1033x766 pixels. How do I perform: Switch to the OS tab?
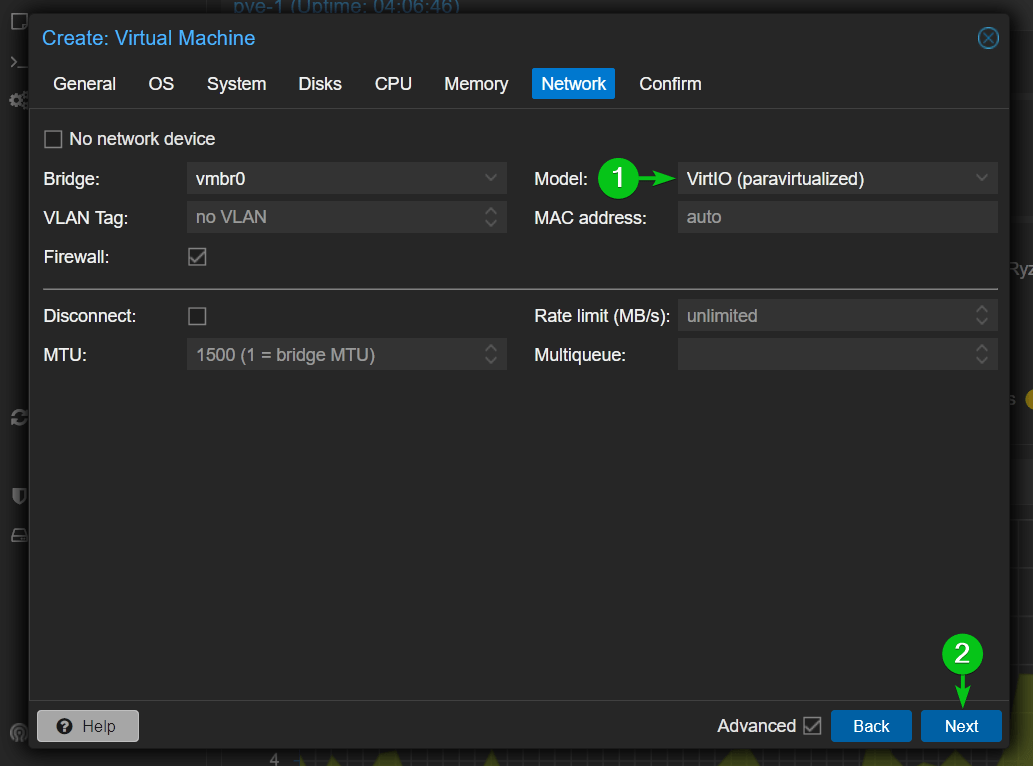coord(161,84)
